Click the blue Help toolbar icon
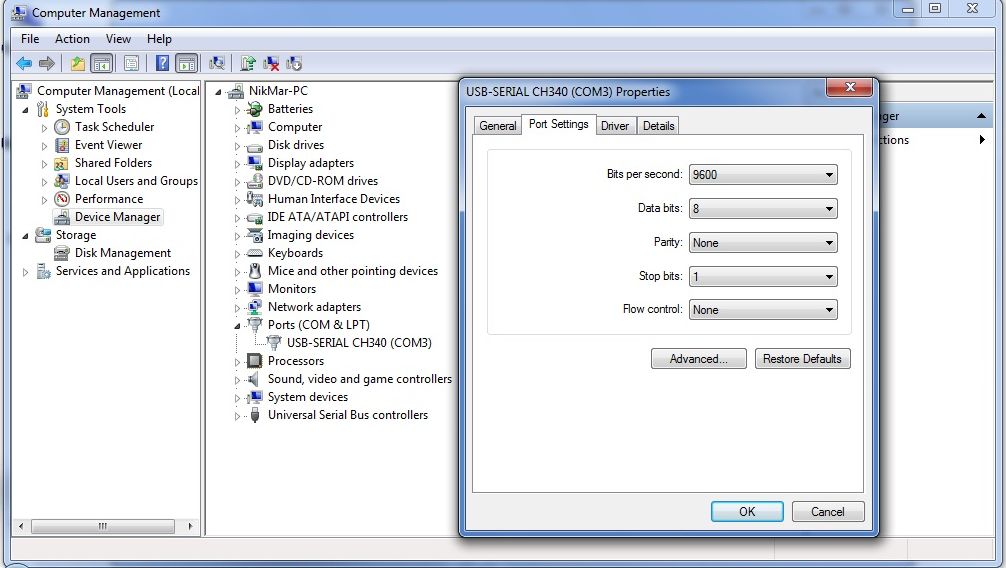Screen dimensions: 1006x568 (x=162, y=63)
